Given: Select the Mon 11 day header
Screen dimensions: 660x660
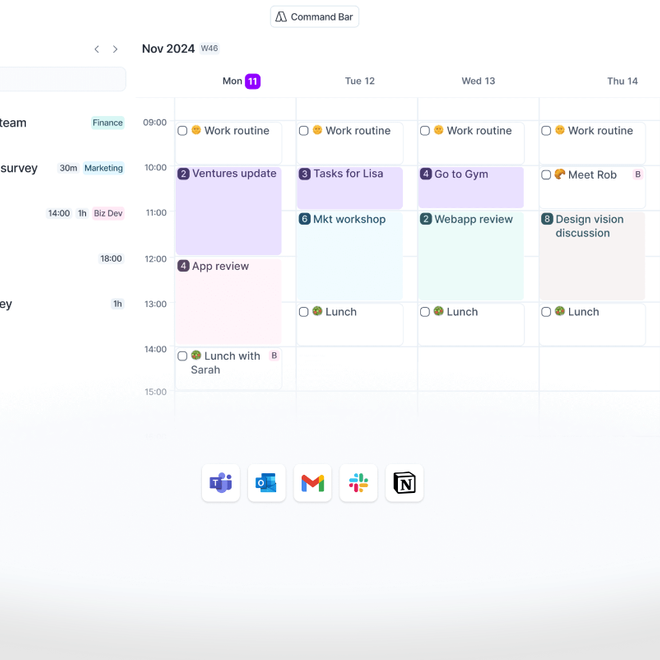Looking at the screenshot, I should 241,81.
